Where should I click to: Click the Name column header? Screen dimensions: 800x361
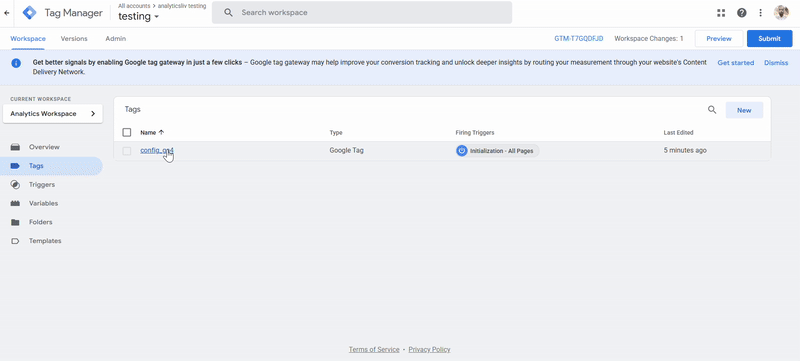click(148, 133)
